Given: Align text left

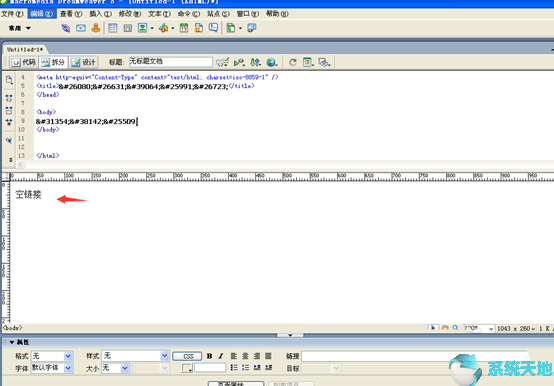Looking at the screenshot, I should (x=234, y=356).
